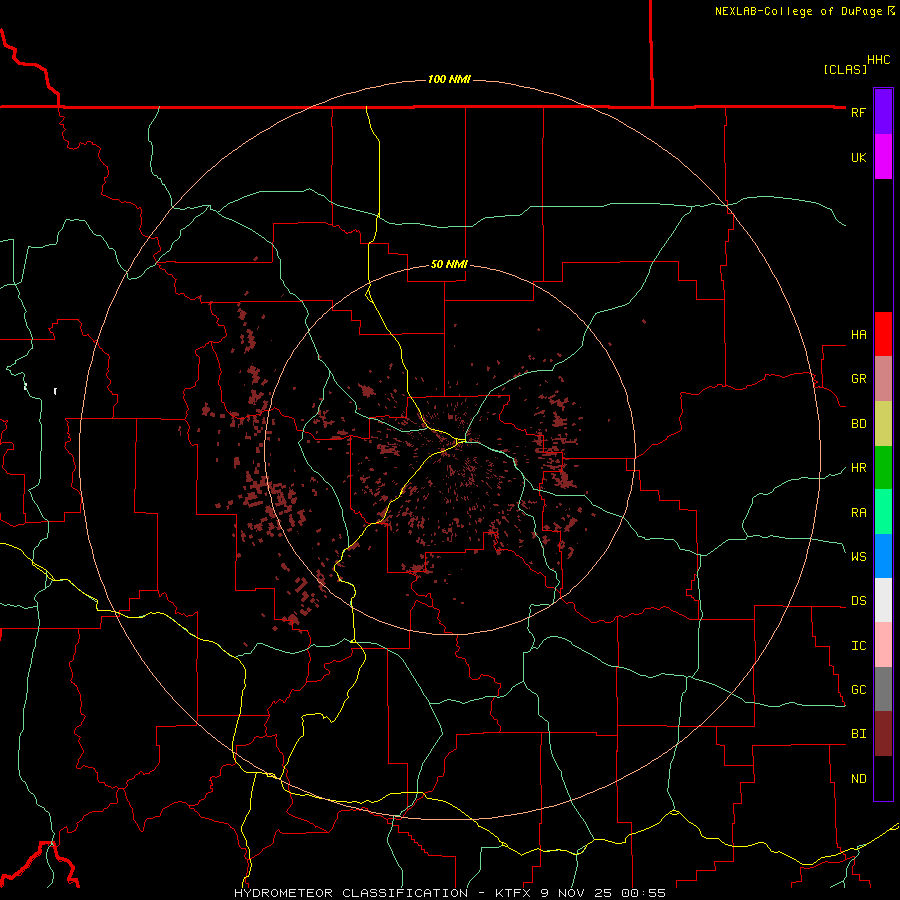
Task: Click the NEXLAB-College of DuPage credit text
Action: pyautogui.click(x=799, y=11)
